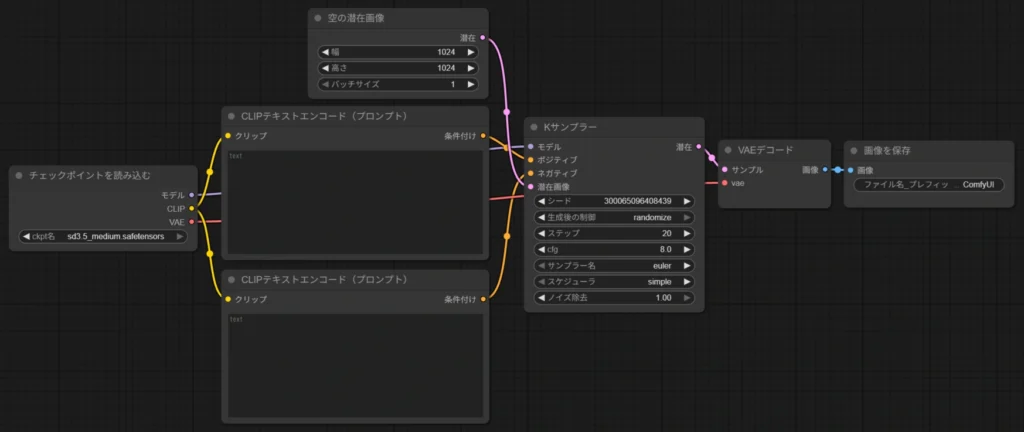Viewport: 1024px width, 432px height.
Task: Click the シード value 300065096408439
Action: 638,201
